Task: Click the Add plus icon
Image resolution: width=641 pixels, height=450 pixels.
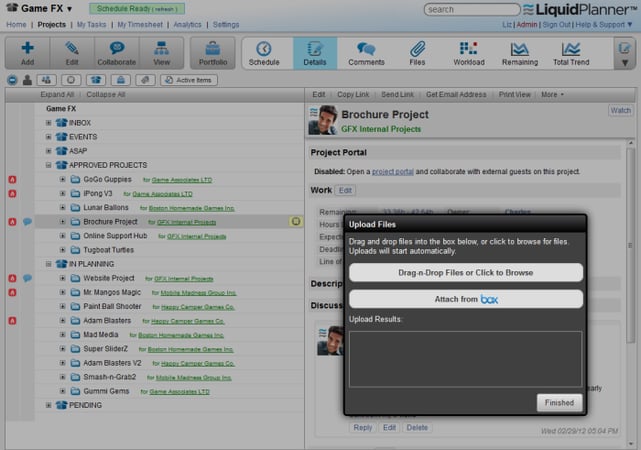Action: point(27,49)
